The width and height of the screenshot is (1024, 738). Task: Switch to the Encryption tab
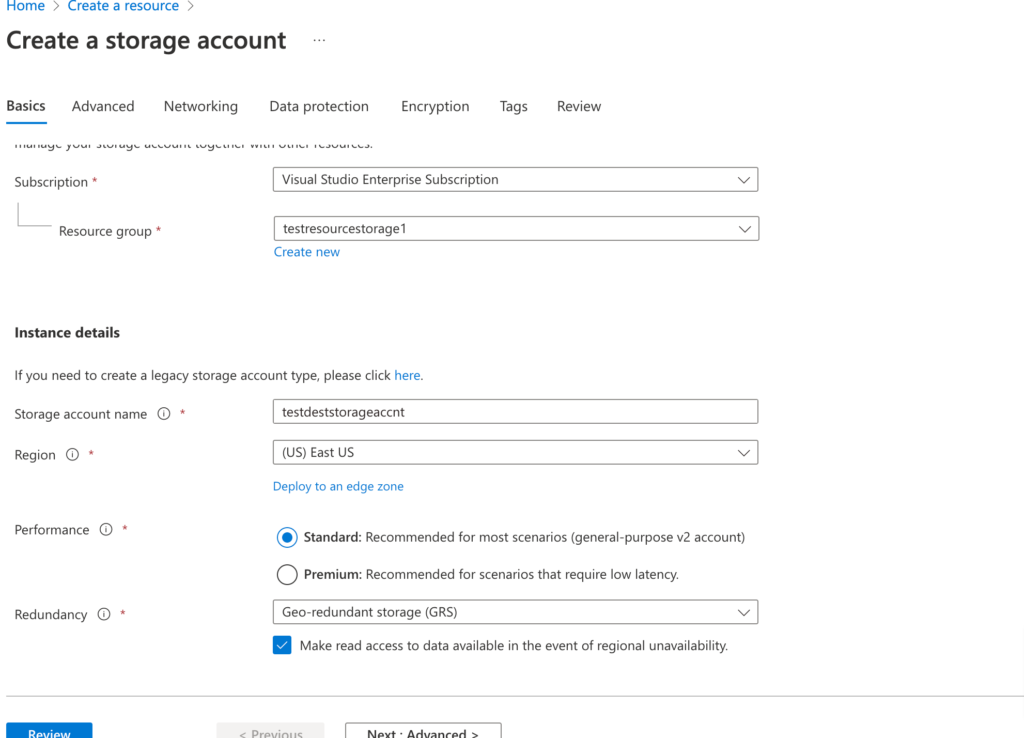point(434,106)
